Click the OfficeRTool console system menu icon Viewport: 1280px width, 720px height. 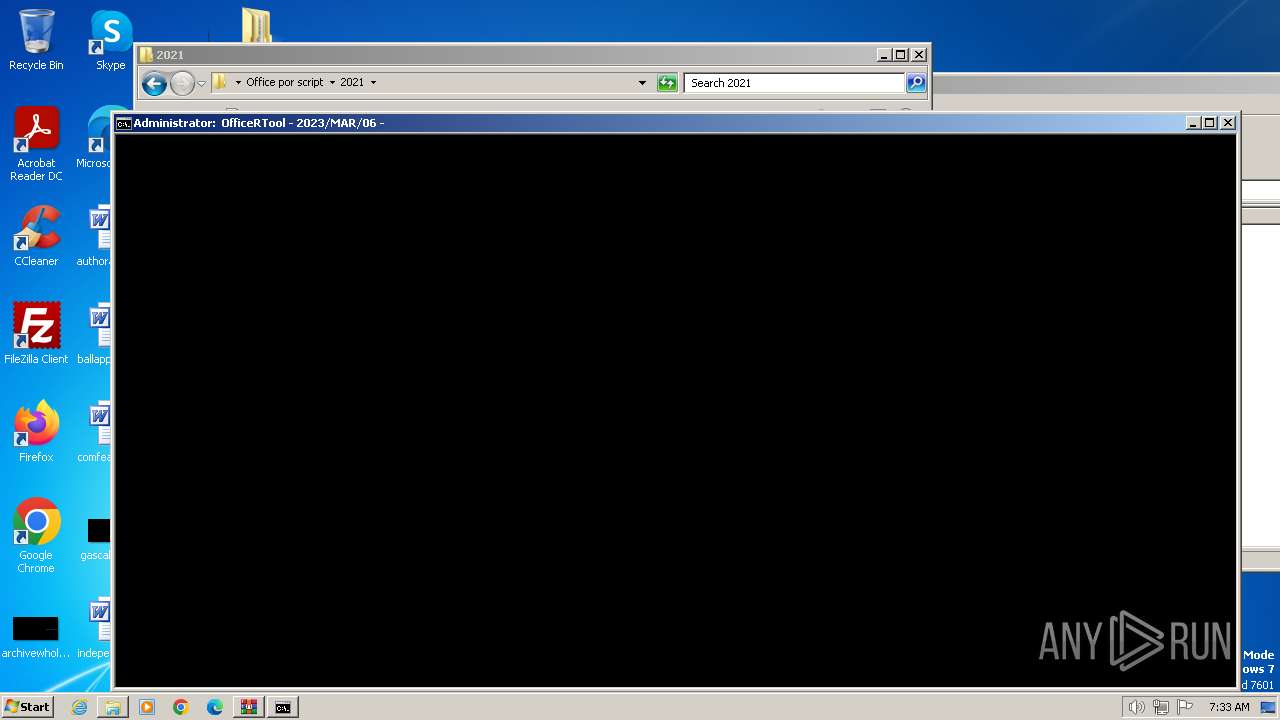coord(123,123)
